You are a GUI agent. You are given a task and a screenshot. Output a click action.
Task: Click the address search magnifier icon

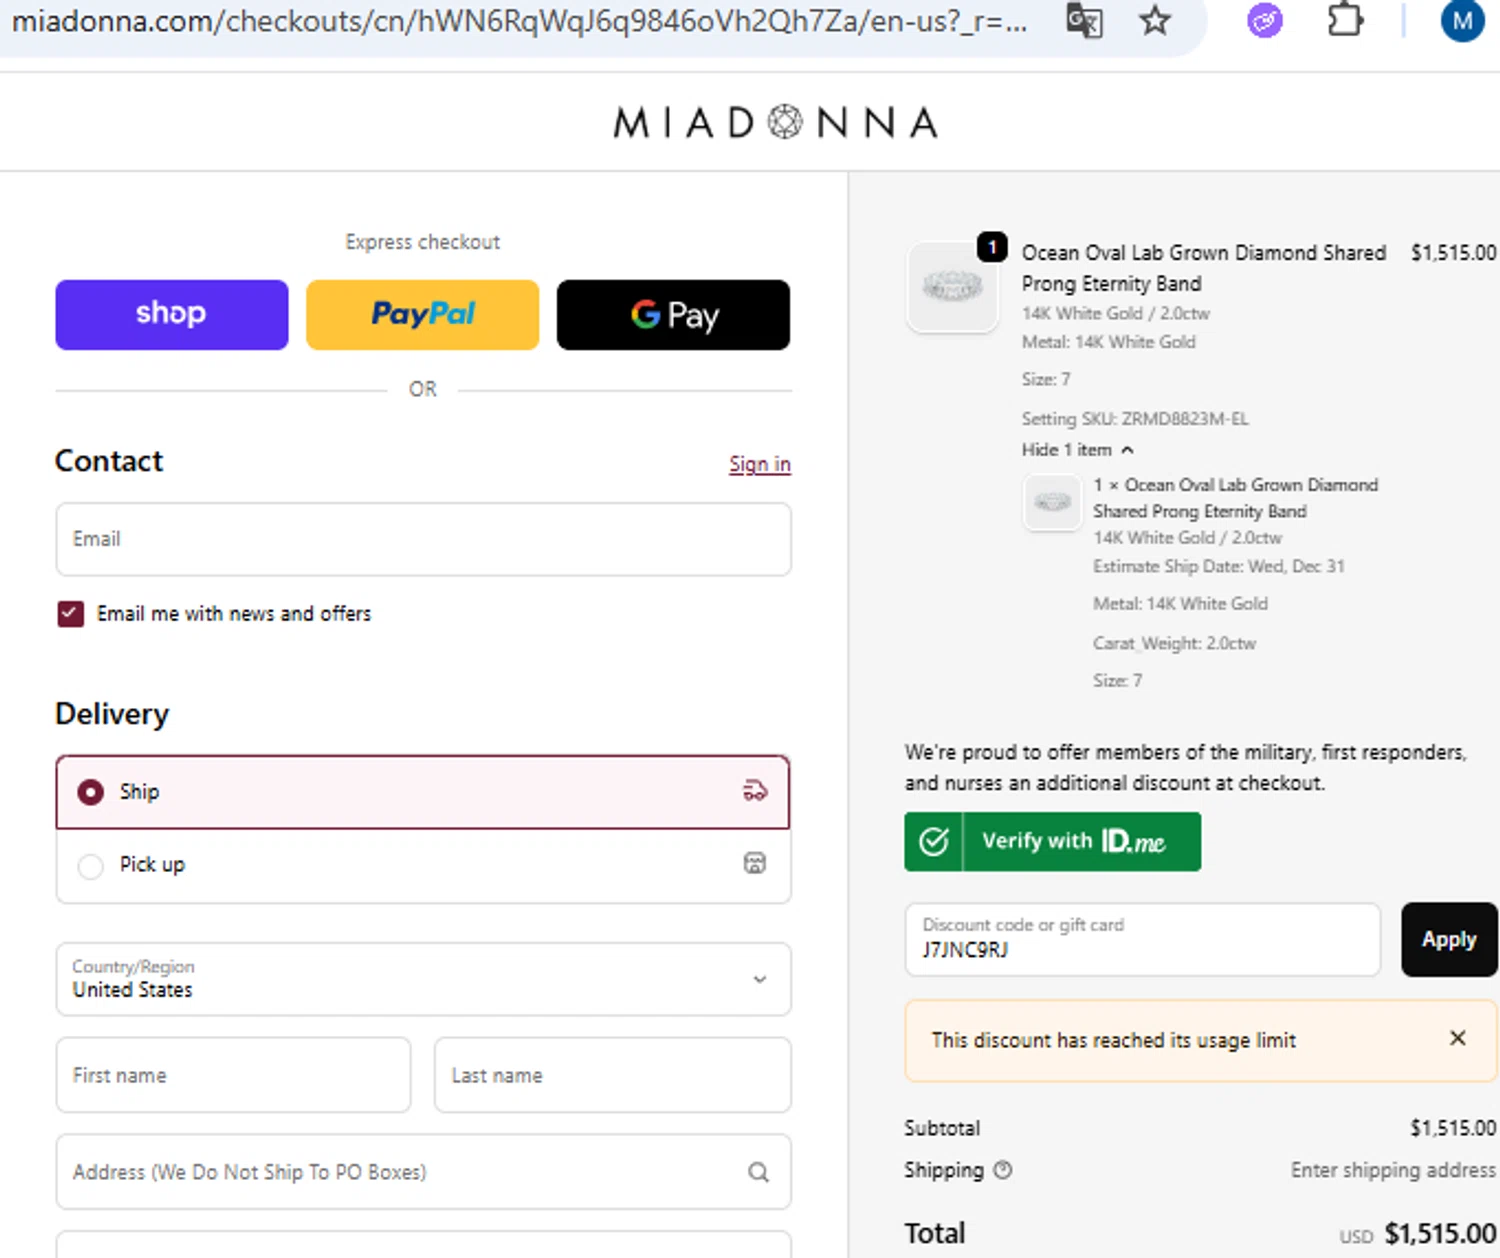point(759,1172)
